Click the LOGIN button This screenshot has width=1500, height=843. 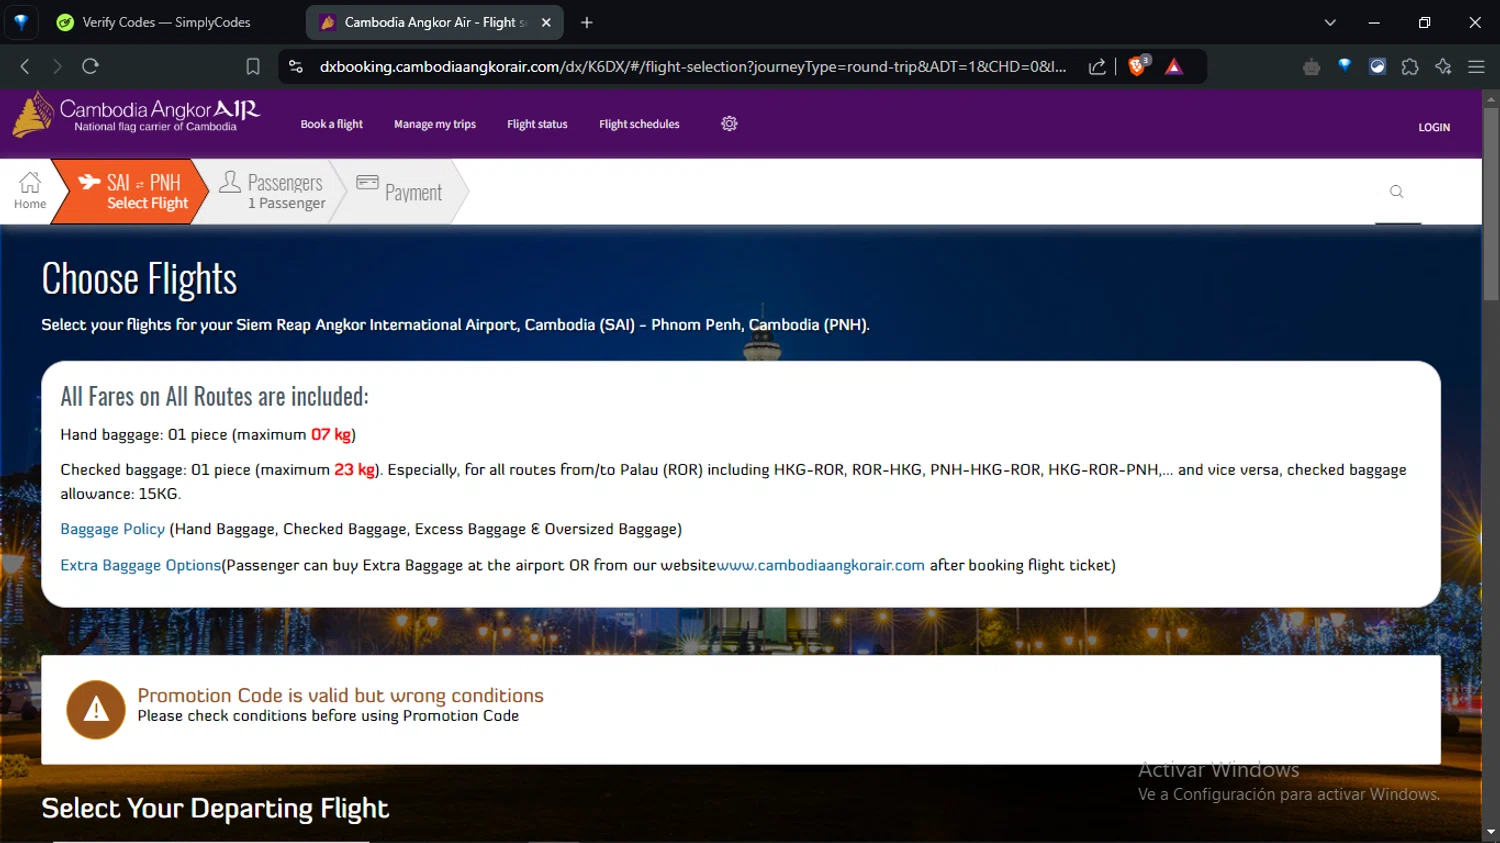tap(1434, 127)
